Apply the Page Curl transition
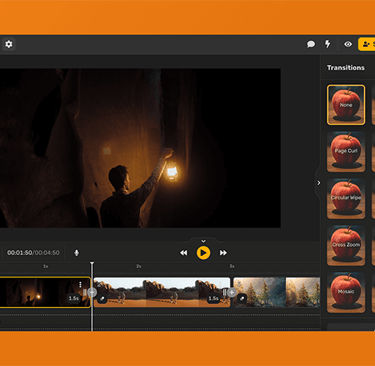 click(x=346, y=152)
